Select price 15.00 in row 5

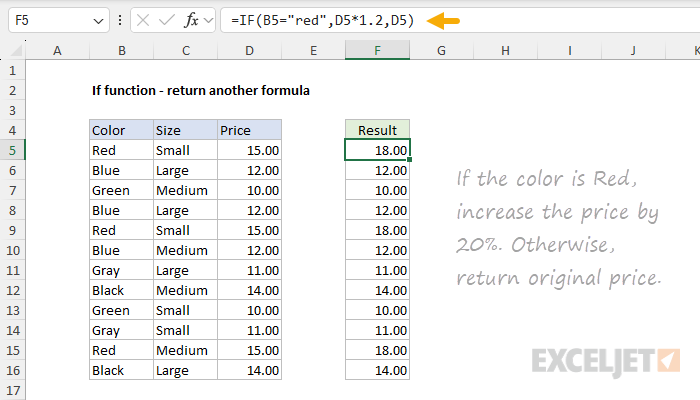(250, 150)
